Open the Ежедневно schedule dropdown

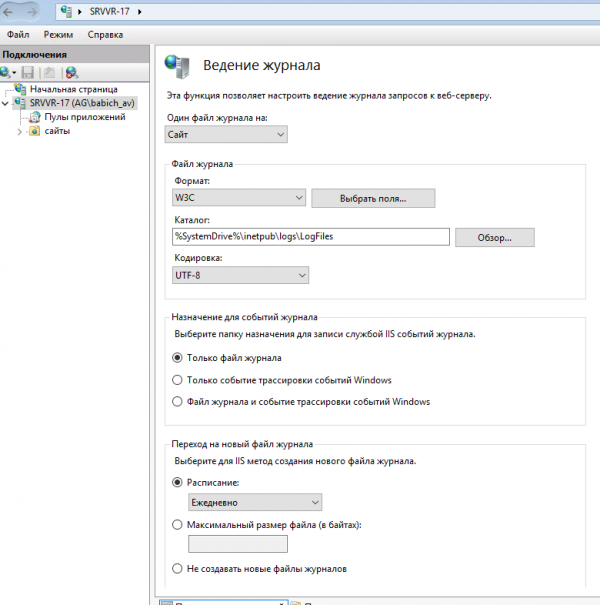pos(255,502)
